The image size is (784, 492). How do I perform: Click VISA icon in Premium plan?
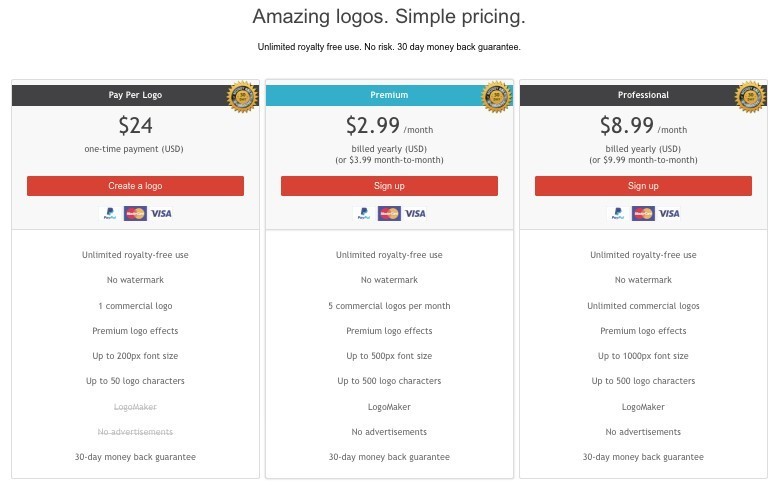[415, 214]
